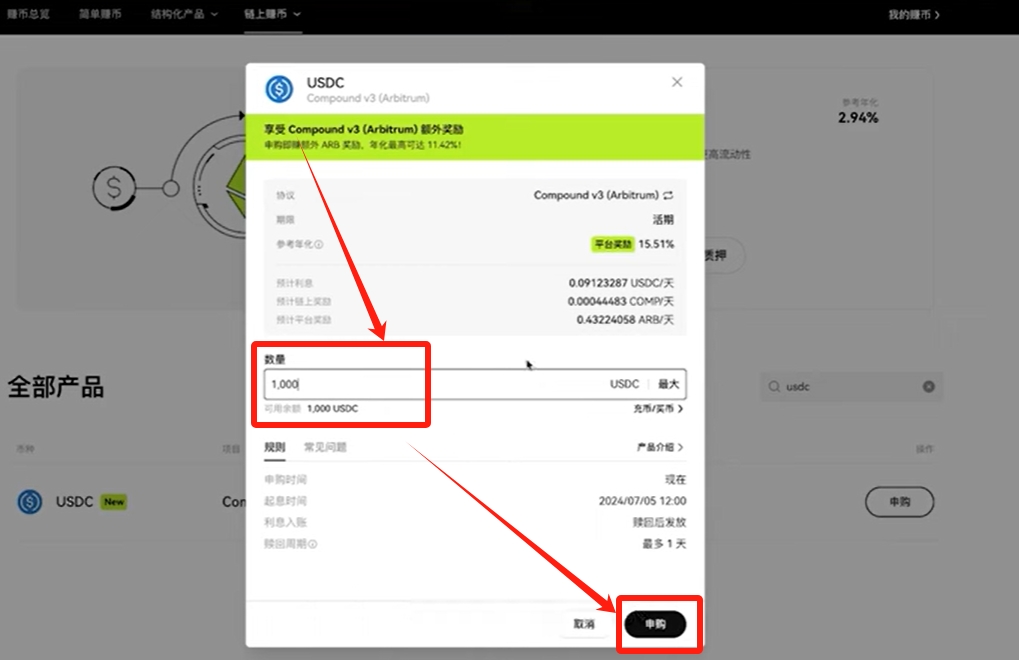Open the 参考年化 info tooltip icon
This screenshot has width=1019, height=660.
318,244
